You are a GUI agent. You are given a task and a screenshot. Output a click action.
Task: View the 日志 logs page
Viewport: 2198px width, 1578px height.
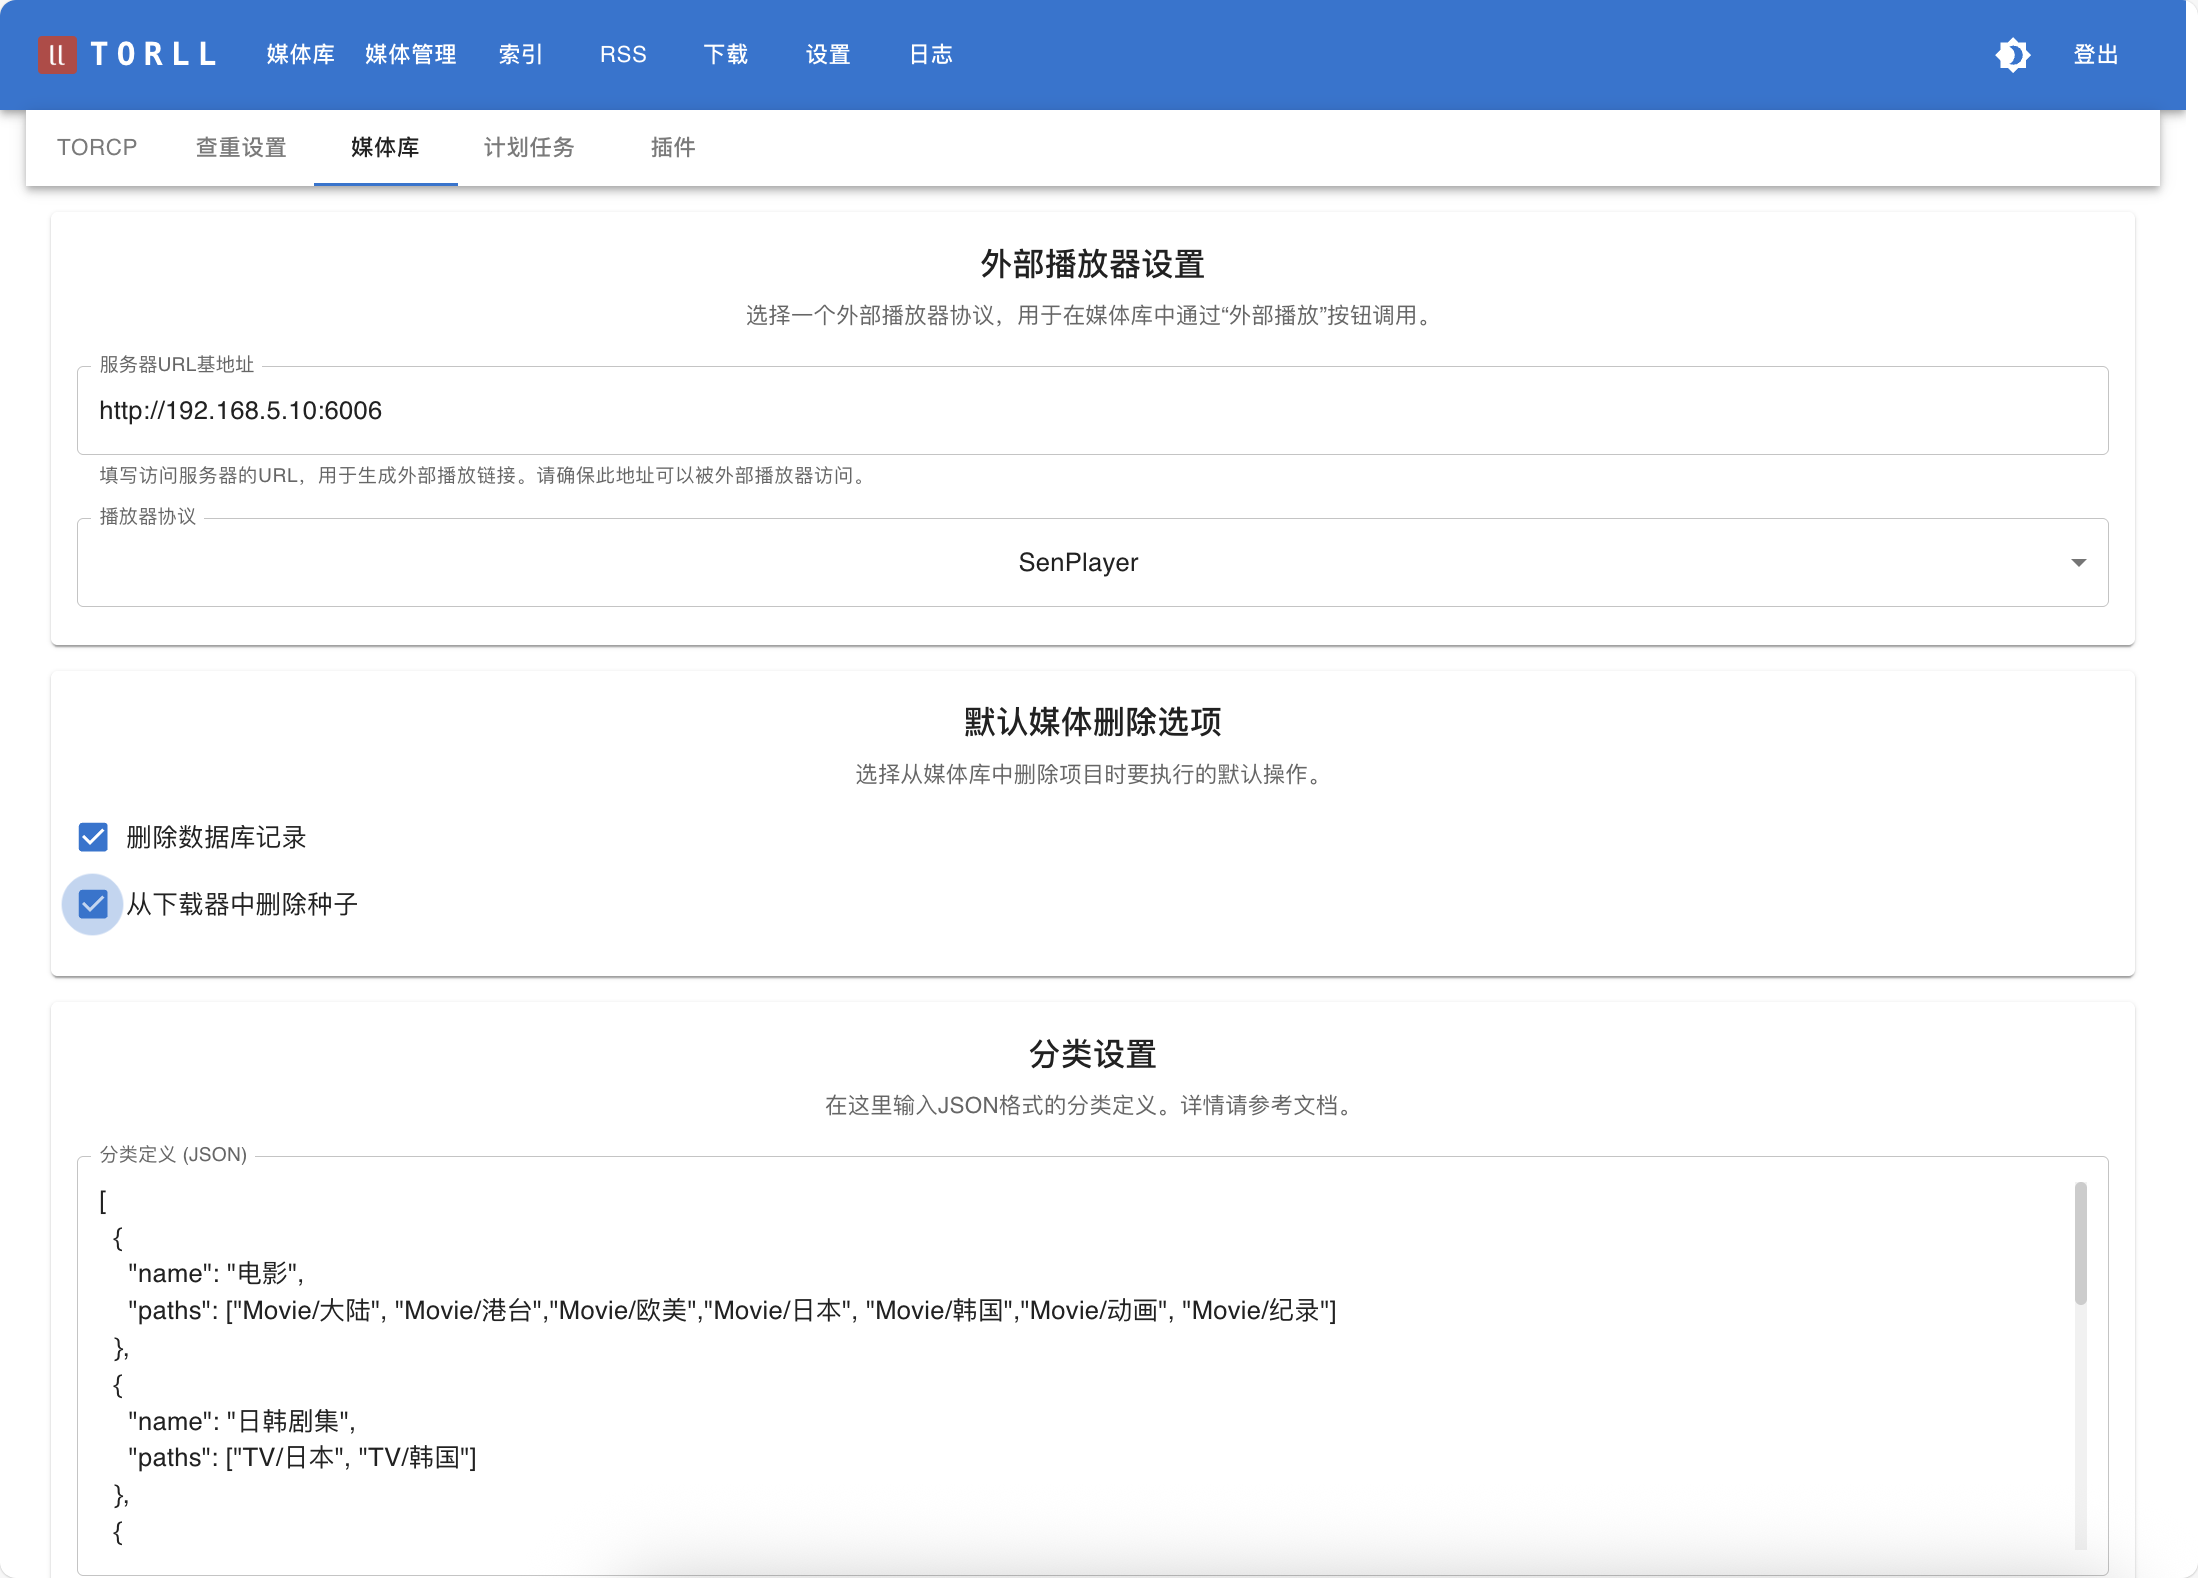point(930,55)
